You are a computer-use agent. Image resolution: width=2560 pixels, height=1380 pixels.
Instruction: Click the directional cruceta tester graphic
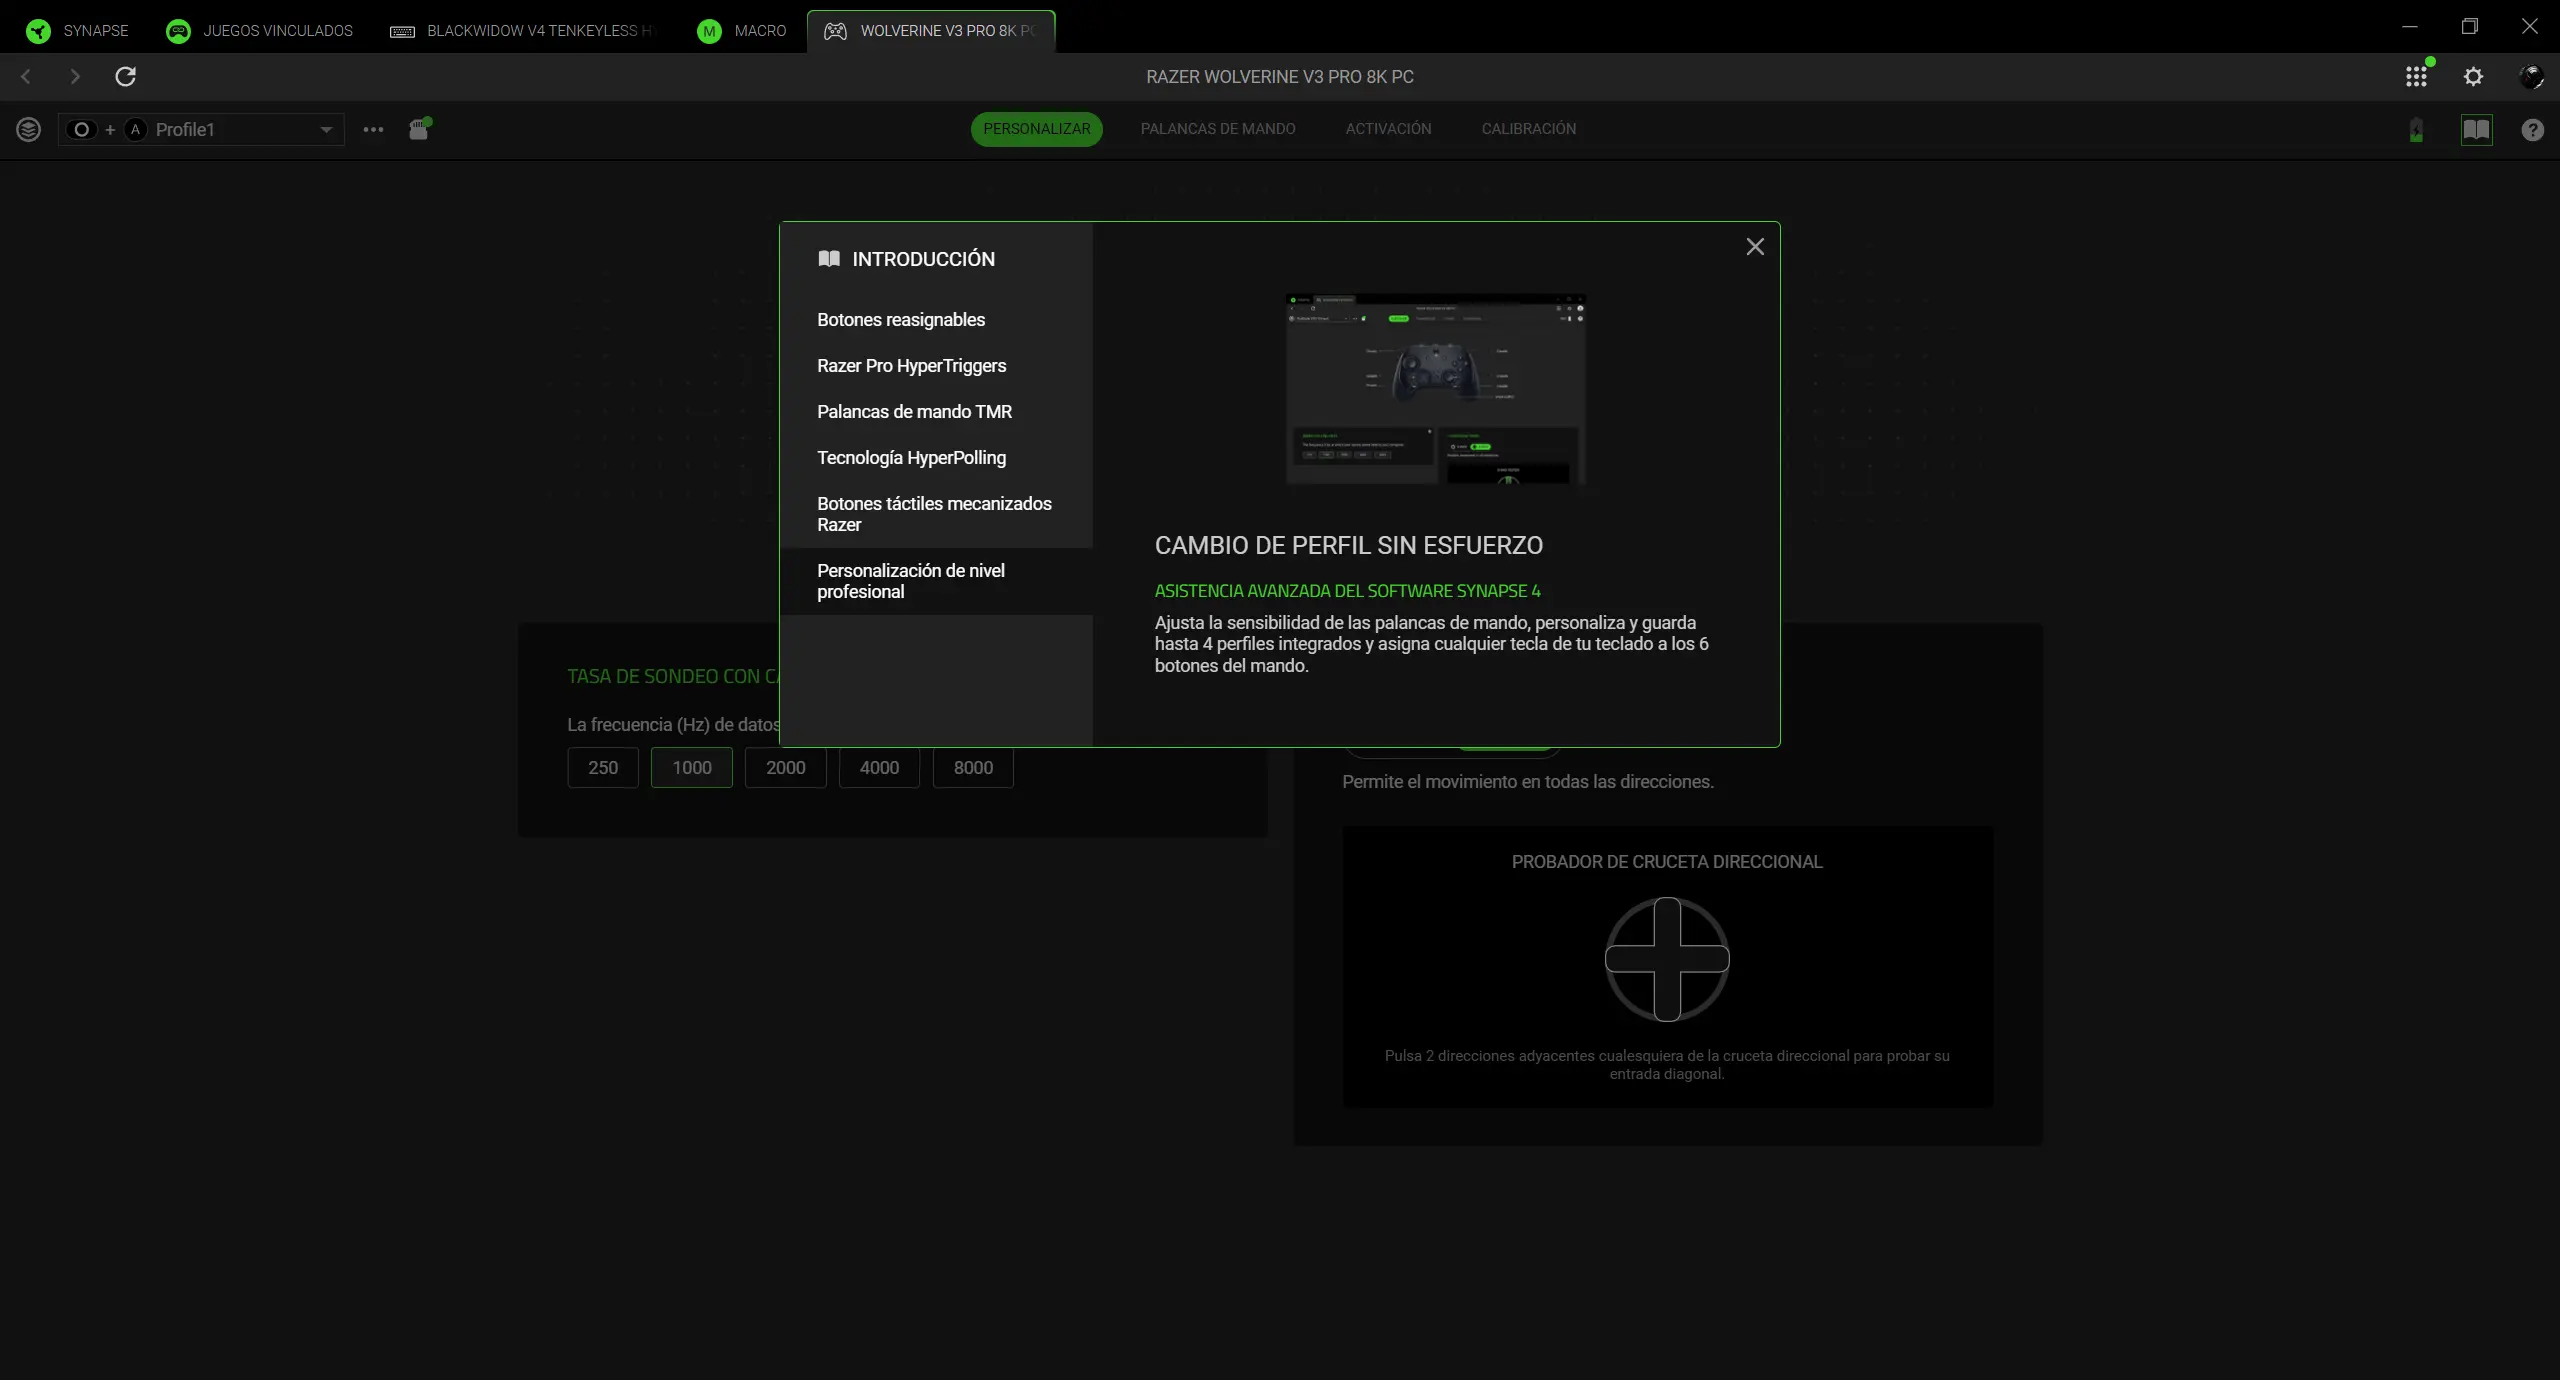pos(1665,958)
